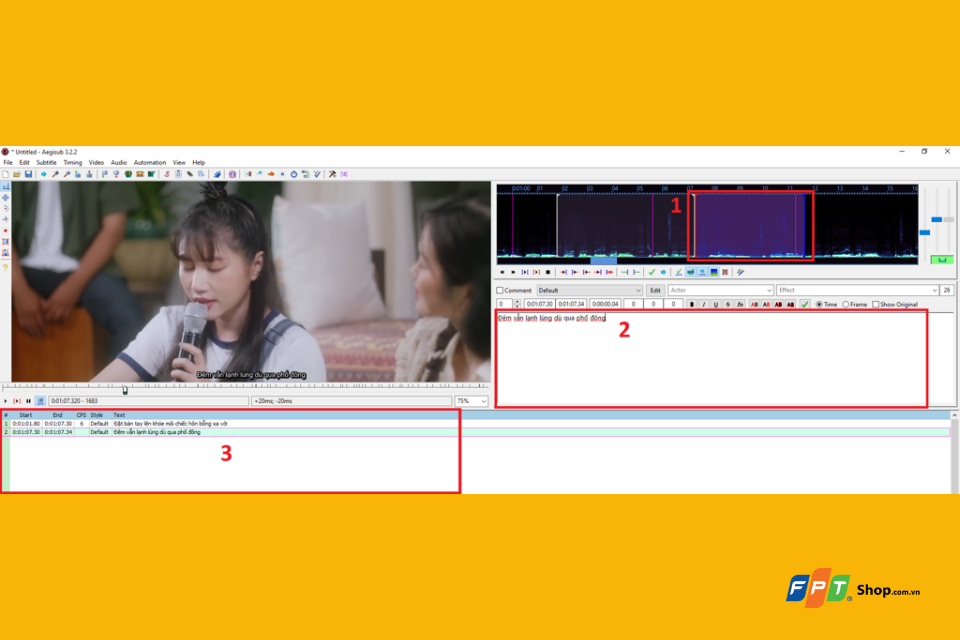The height and width of the screenshot is (640, 960).
Task: Click the video seek bar slider handle
Action: point(125,390)
